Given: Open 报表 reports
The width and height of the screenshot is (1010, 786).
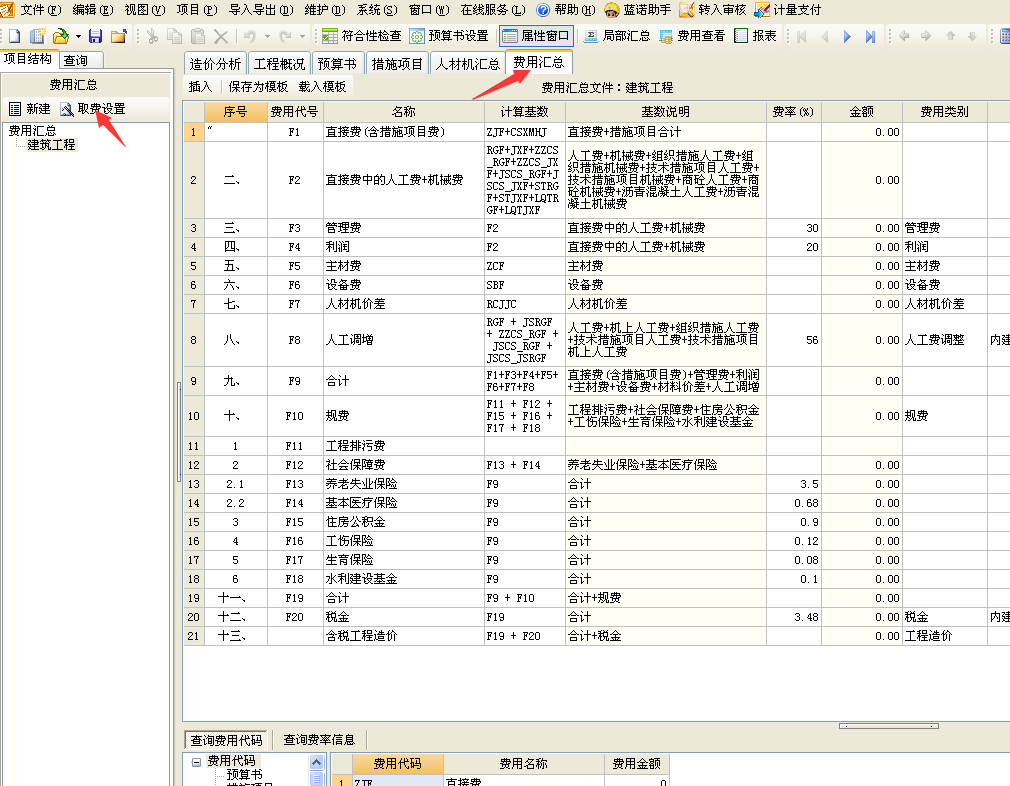Looking at the screenshot, I should click(x=756, y=36).
